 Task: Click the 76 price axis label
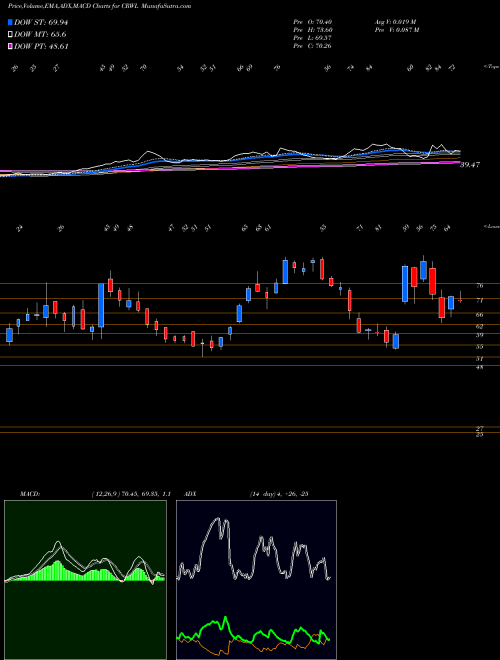pos(479,286)
